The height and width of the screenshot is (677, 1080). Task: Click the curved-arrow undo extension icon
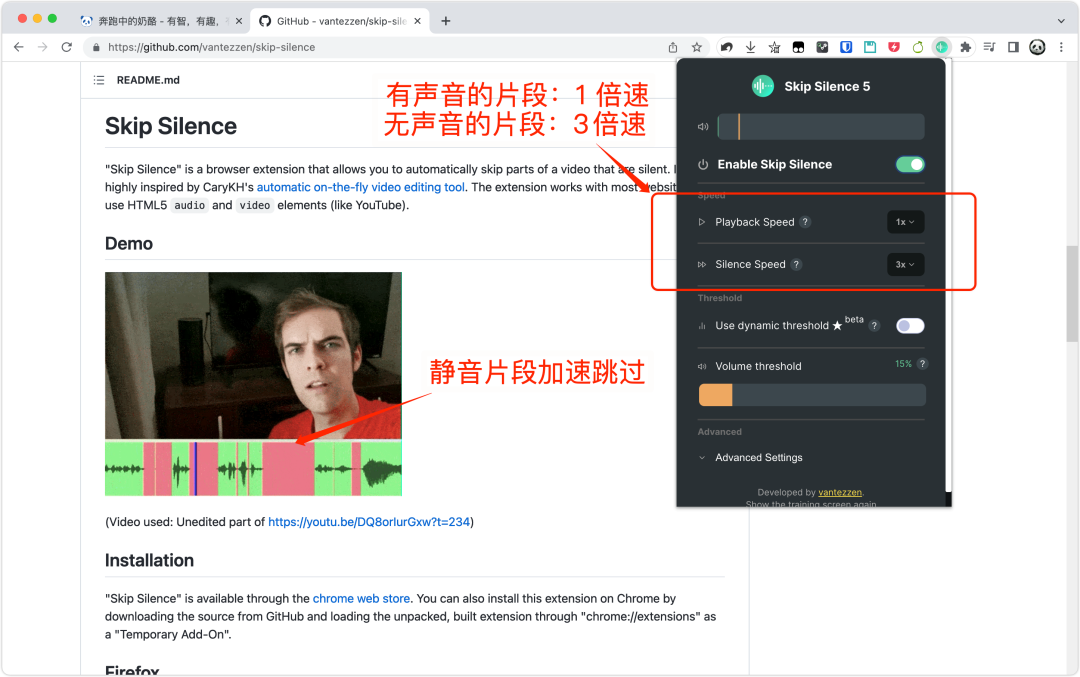pos(727,47)
